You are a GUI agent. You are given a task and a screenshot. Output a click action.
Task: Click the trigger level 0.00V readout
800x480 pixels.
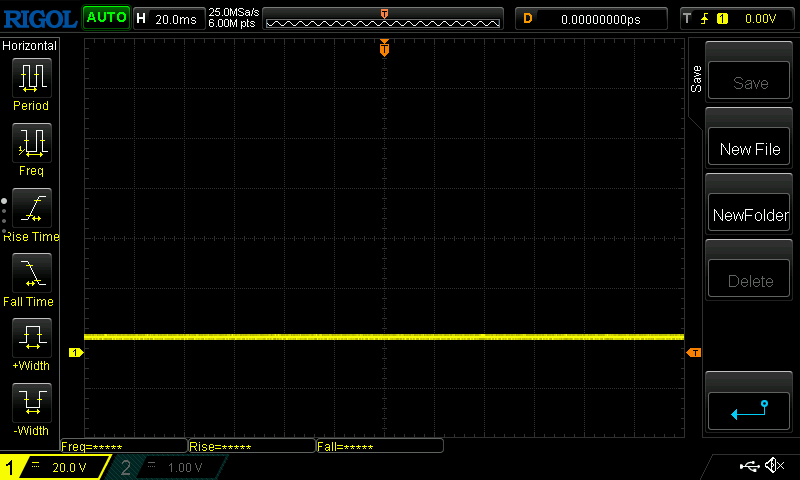[760, 19]
